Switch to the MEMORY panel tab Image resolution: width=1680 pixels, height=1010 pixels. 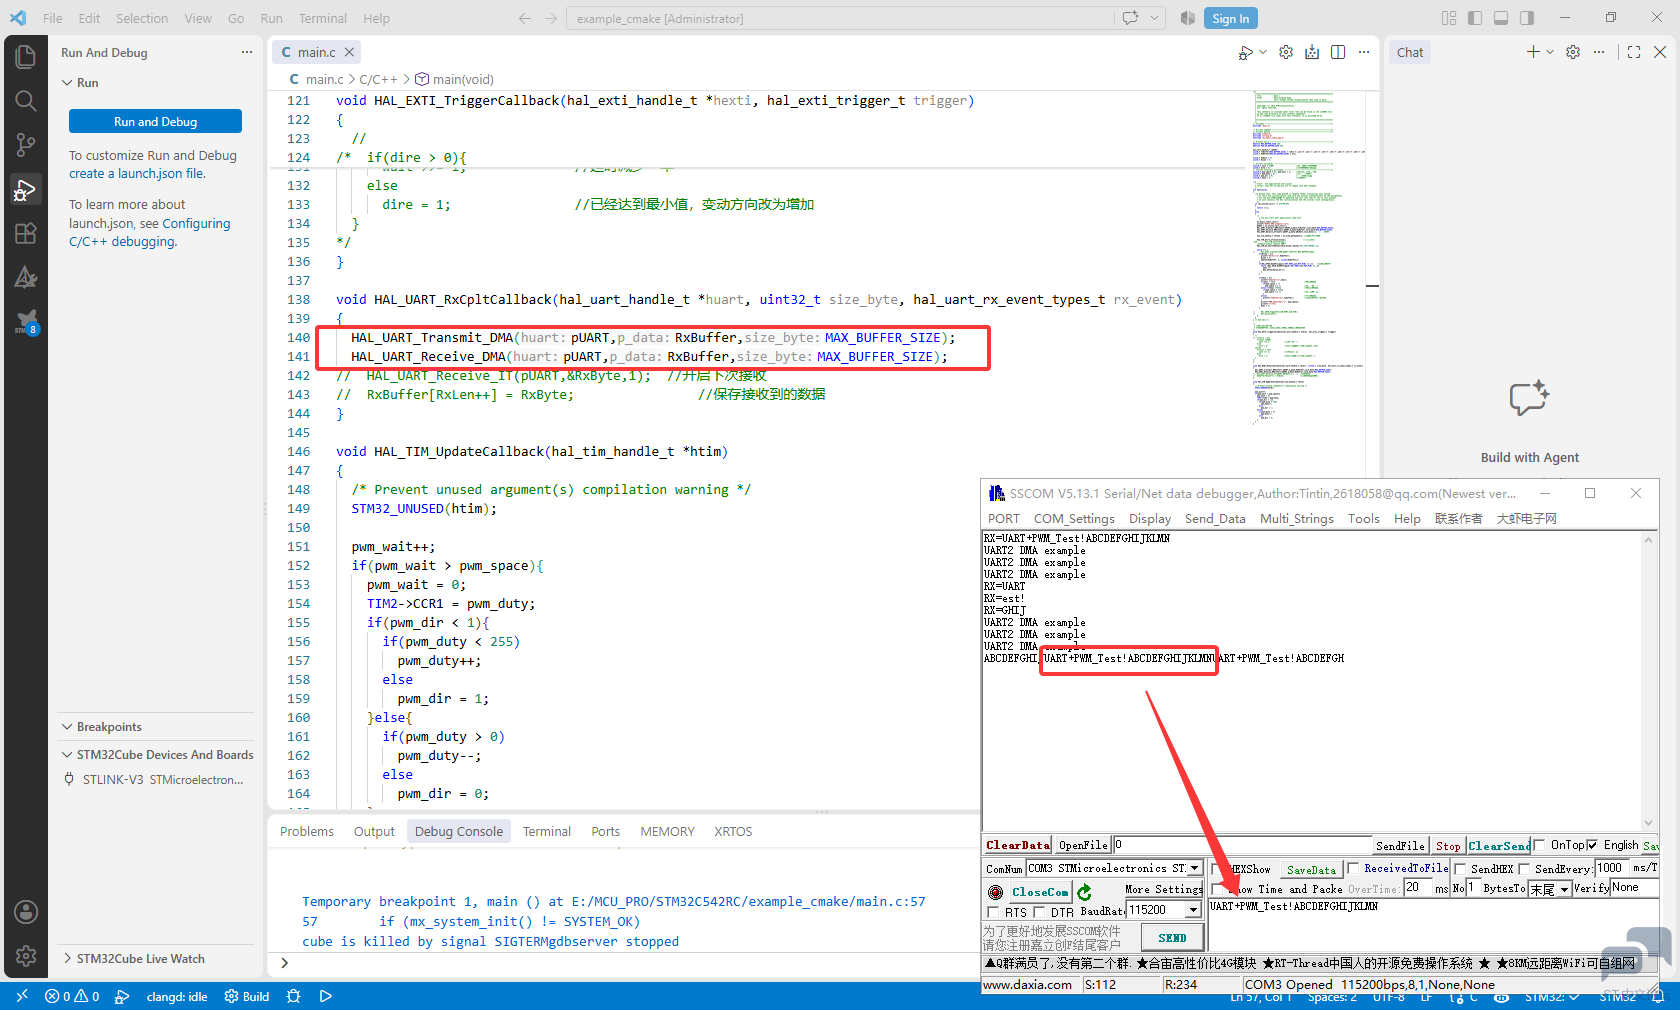[x=667, y=831]
